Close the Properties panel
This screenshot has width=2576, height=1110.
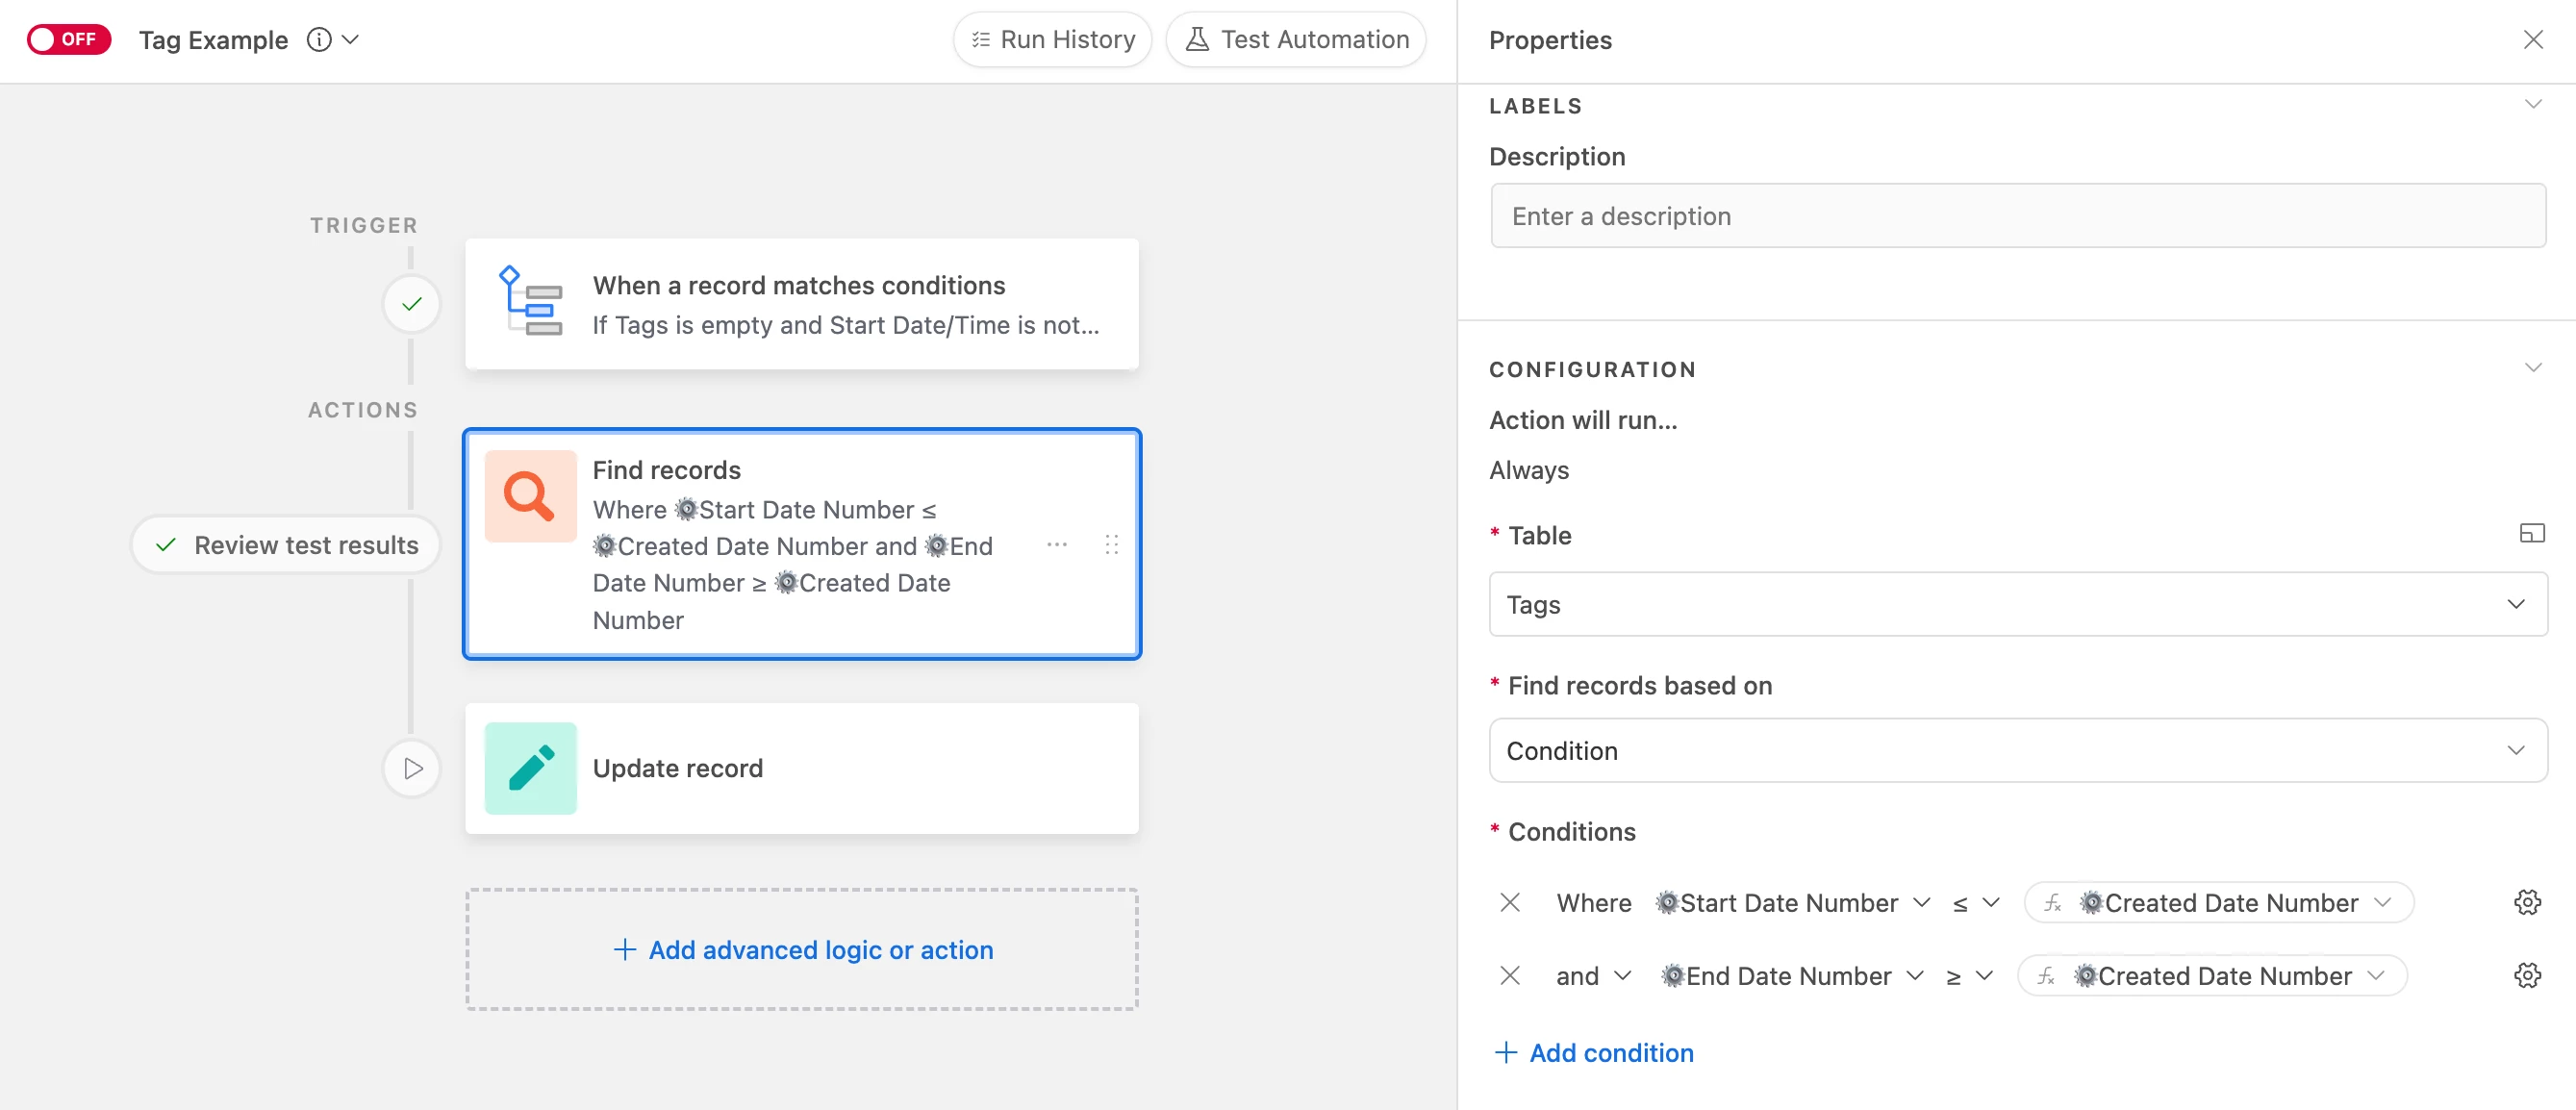pos(2532,40)
